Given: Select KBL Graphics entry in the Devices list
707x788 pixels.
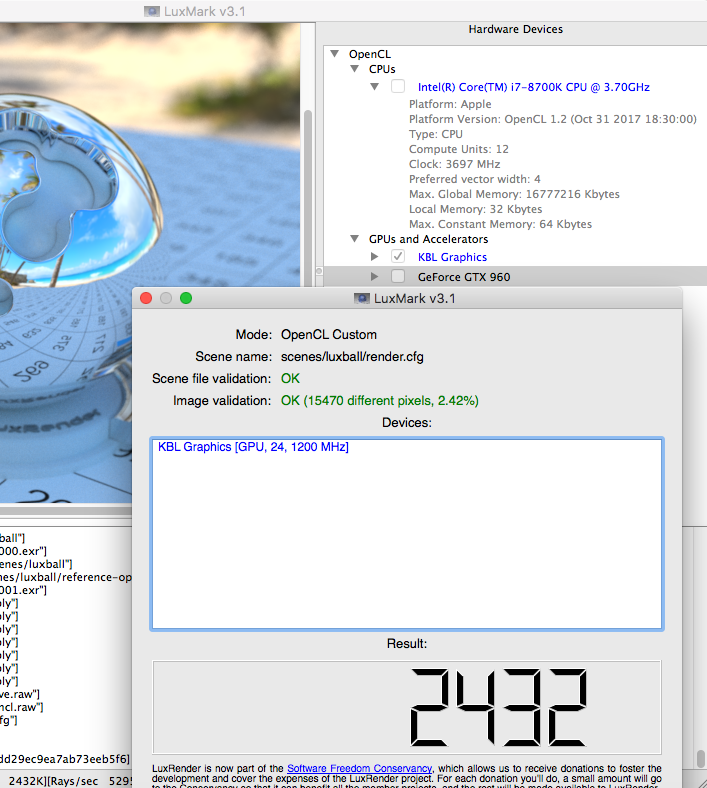Looking at the screenshot, I should 253,447.
